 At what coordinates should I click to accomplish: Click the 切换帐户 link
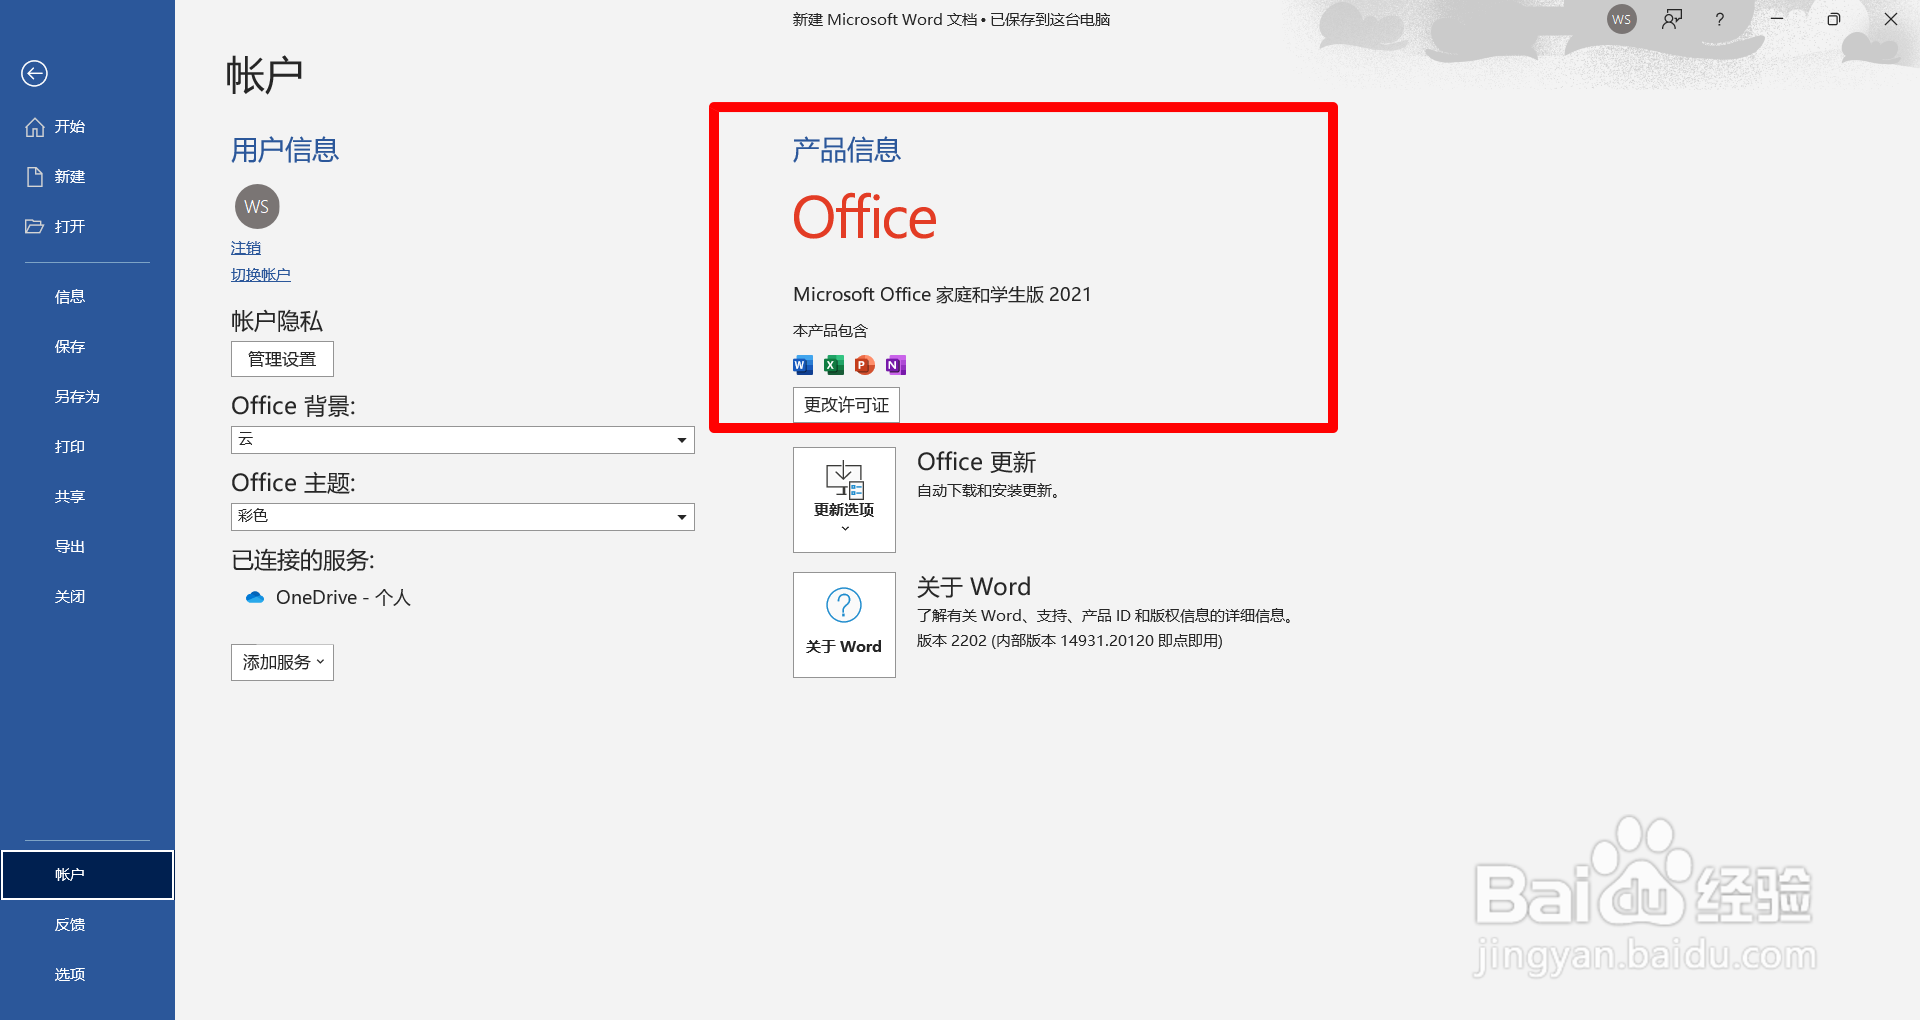click(261, 275)
